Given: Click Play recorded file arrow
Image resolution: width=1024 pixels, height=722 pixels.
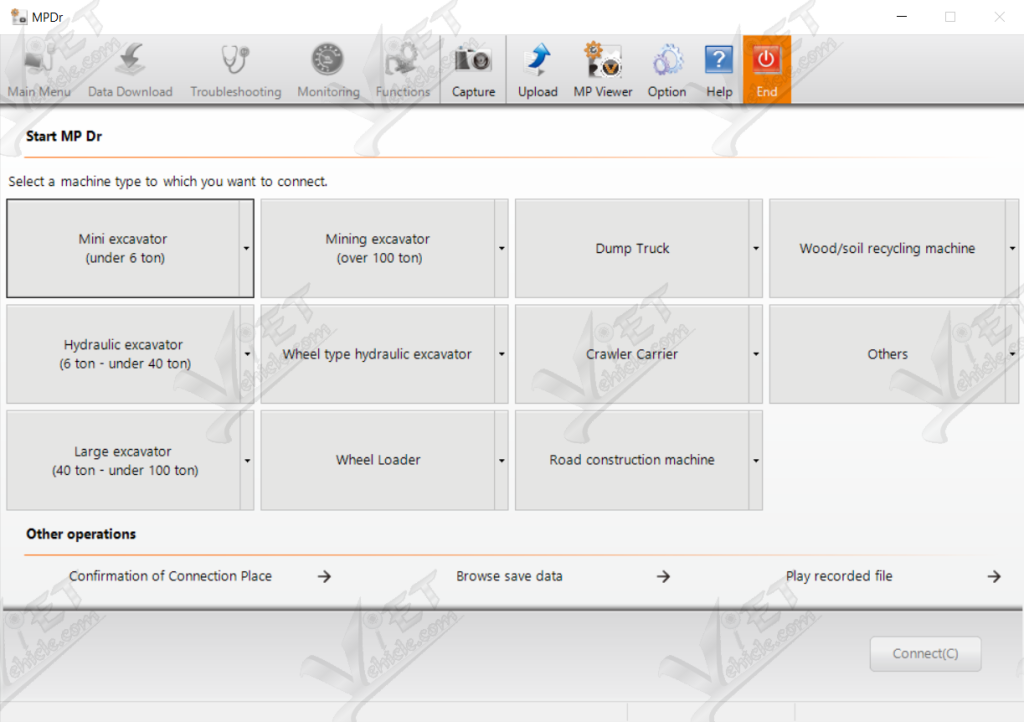Looking at the screenshot, I should 993,576.
